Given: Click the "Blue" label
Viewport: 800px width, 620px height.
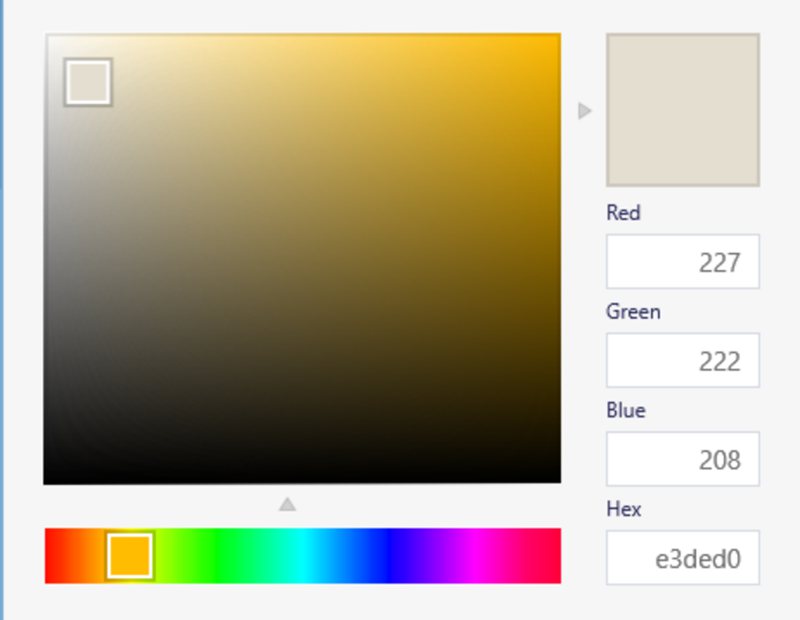Looking at the screenshot, I should [x=626, y=410].
